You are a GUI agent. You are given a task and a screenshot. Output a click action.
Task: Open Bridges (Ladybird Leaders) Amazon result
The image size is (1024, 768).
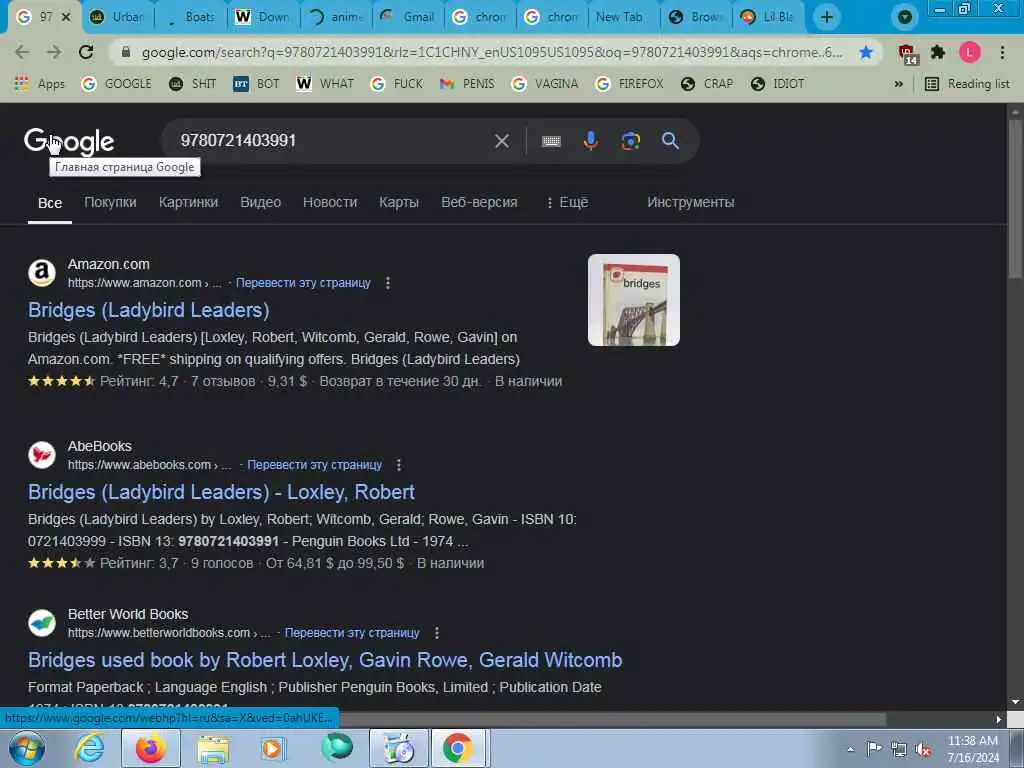click(148, 310)
